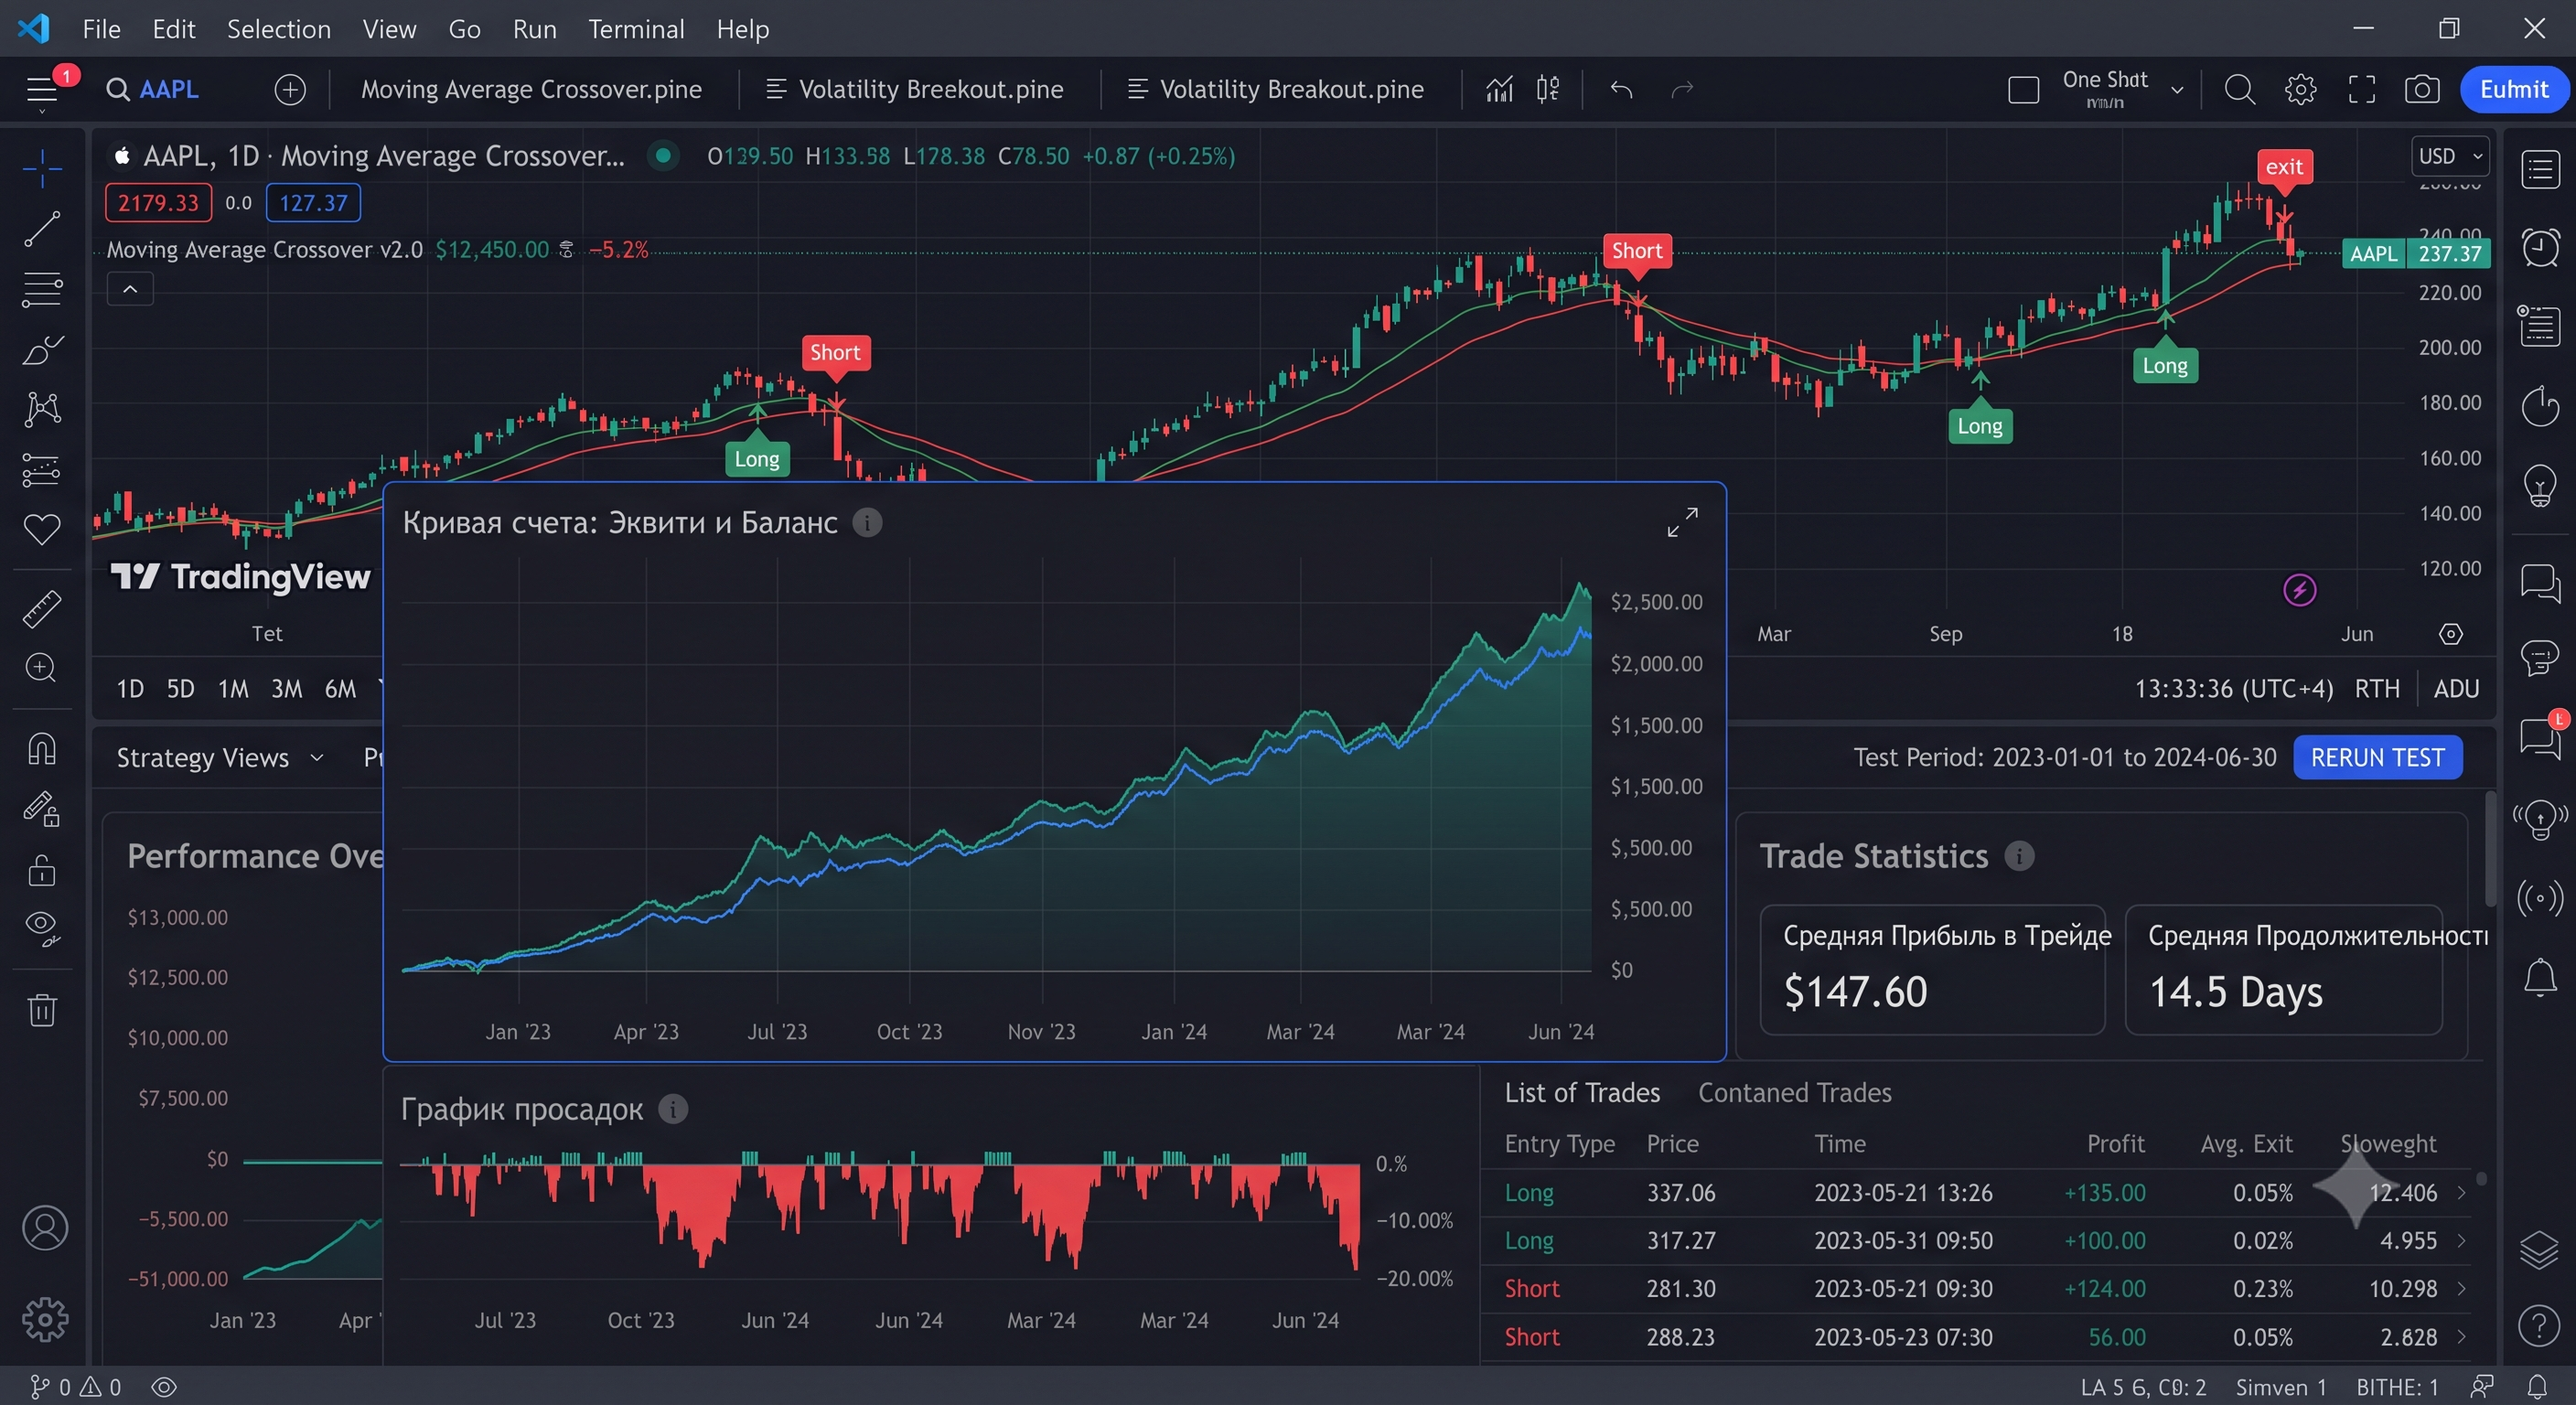
Task: Toggle magnet mode in left sidebar
Action: click(x=42, y=749)
